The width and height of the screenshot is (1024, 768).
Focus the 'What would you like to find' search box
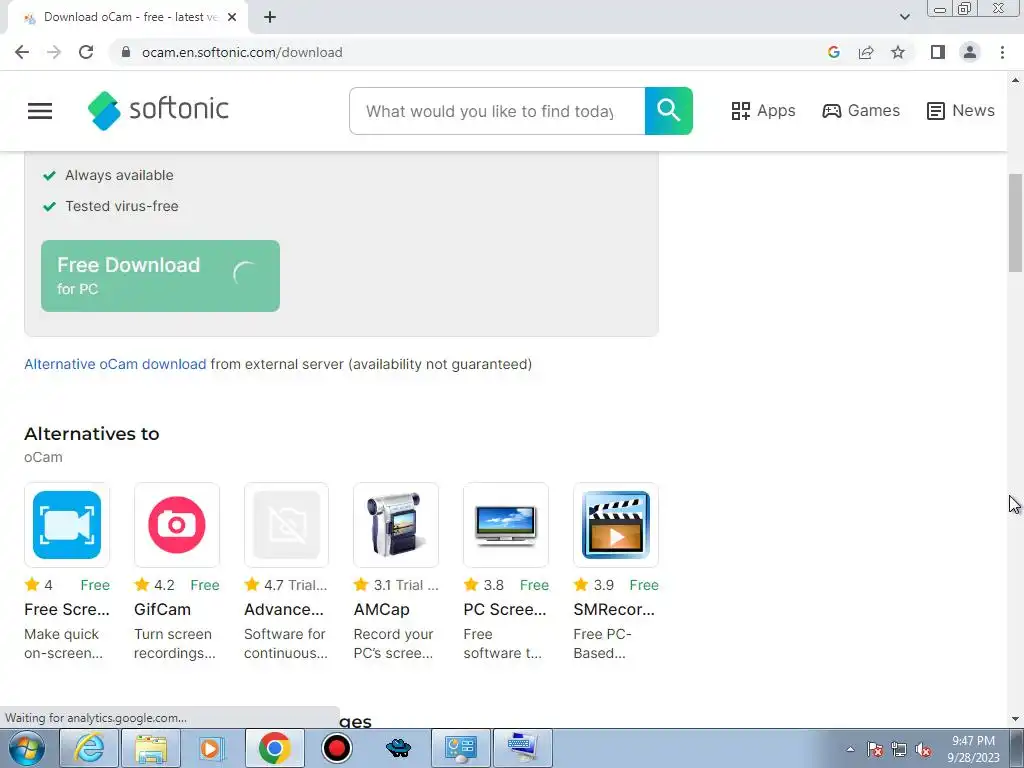pos(497,111)
